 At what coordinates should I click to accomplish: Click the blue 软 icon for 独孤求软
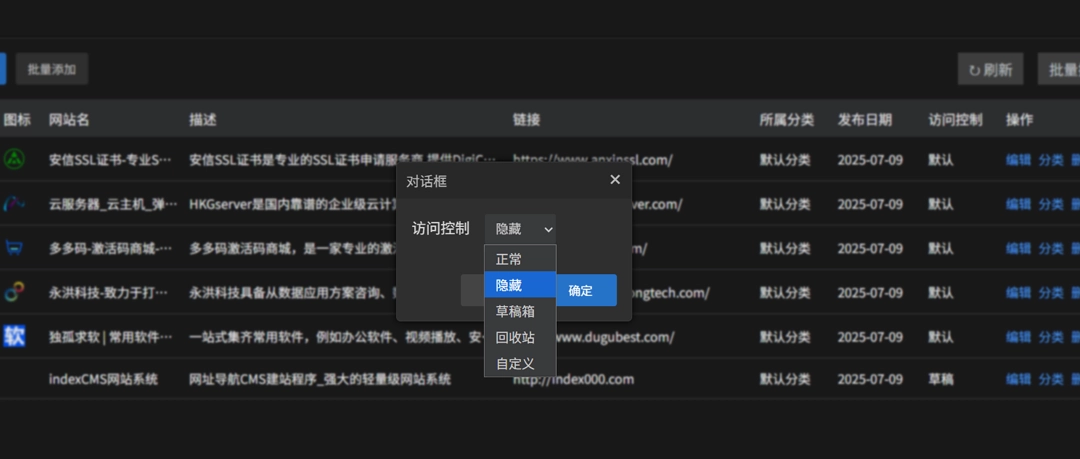[14, 336]
